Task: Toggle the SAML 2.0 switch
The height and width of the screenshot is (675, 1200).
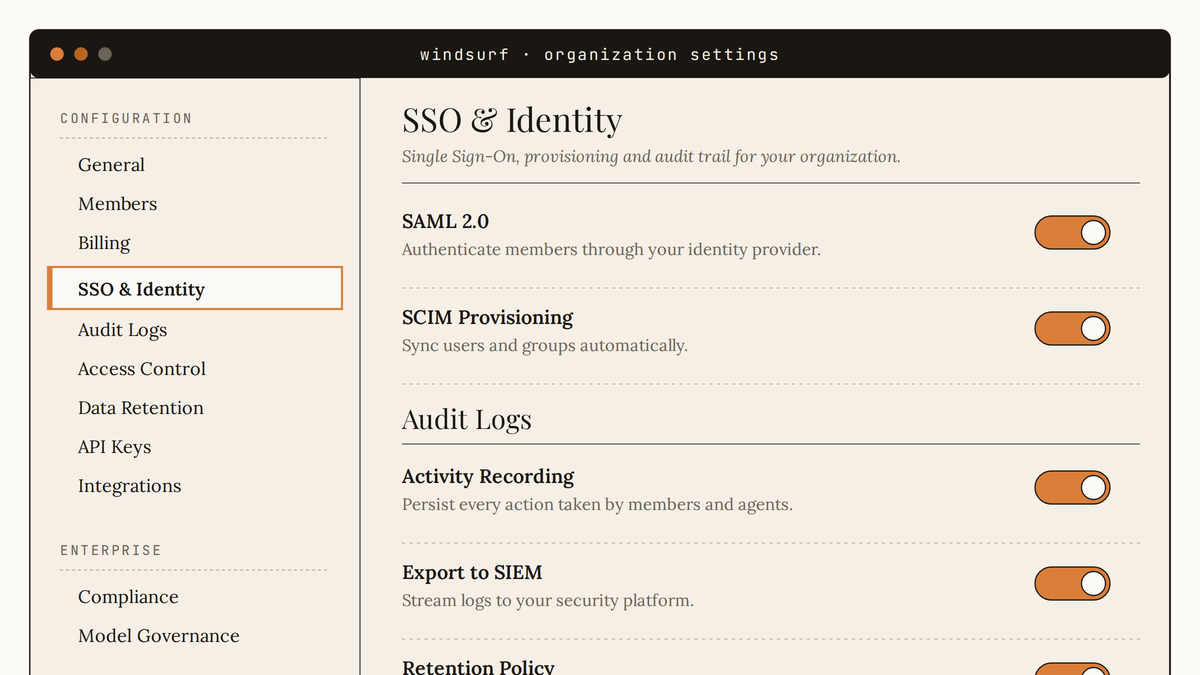Action: [x=1072, y=233]
